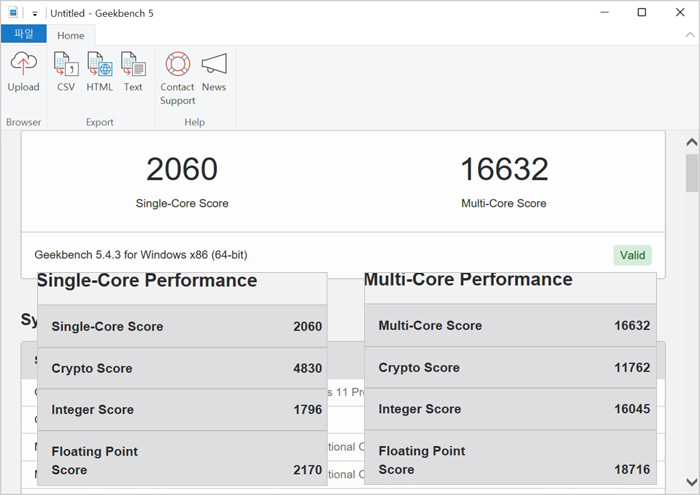Viewport: 700px width, 495px height.
Task: Click the Multi-Core Score label under 16632
Action: point(504,204)
